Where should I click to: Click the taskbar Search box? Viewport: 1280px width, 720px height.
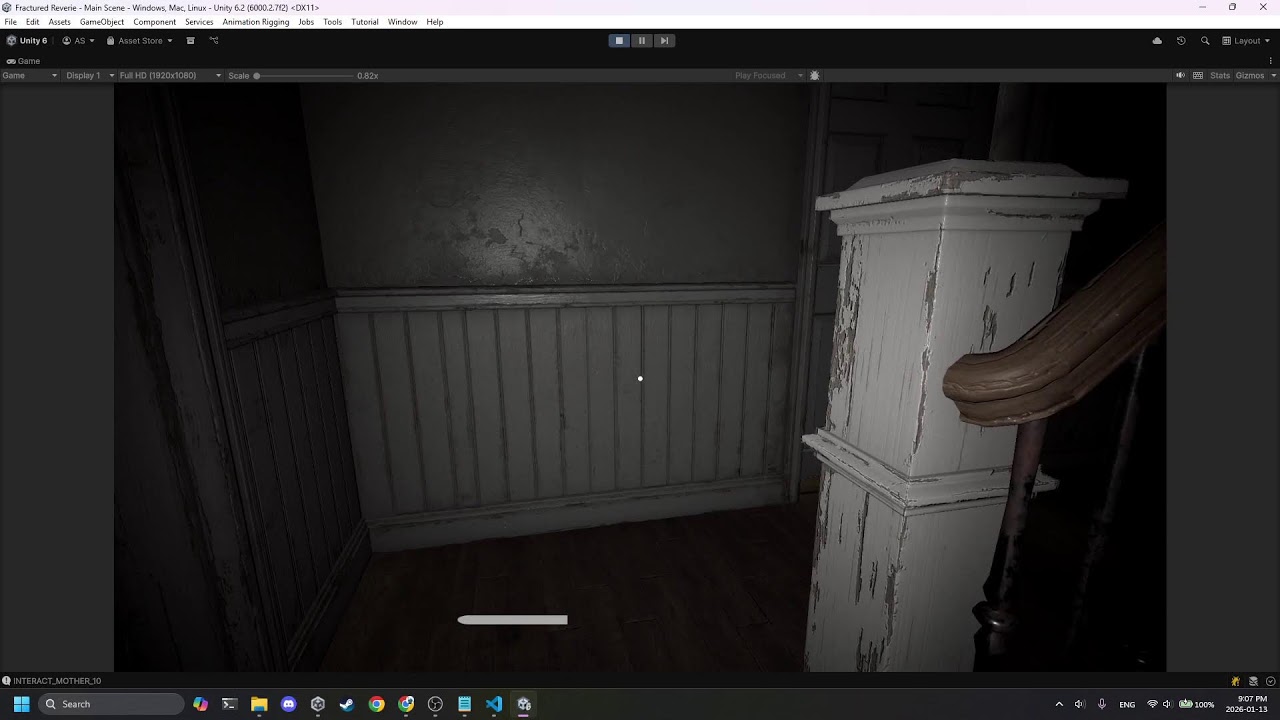pos(111,704)
